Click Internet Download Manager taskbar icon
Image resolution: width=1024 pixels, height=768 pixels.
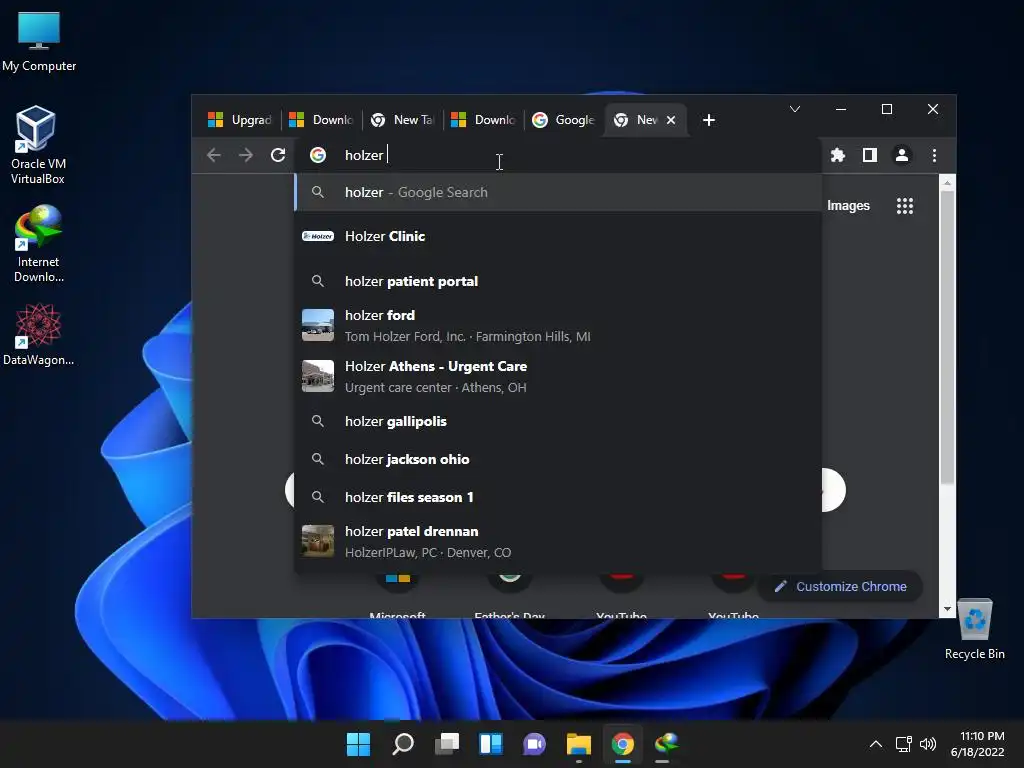tap(666, 744)
